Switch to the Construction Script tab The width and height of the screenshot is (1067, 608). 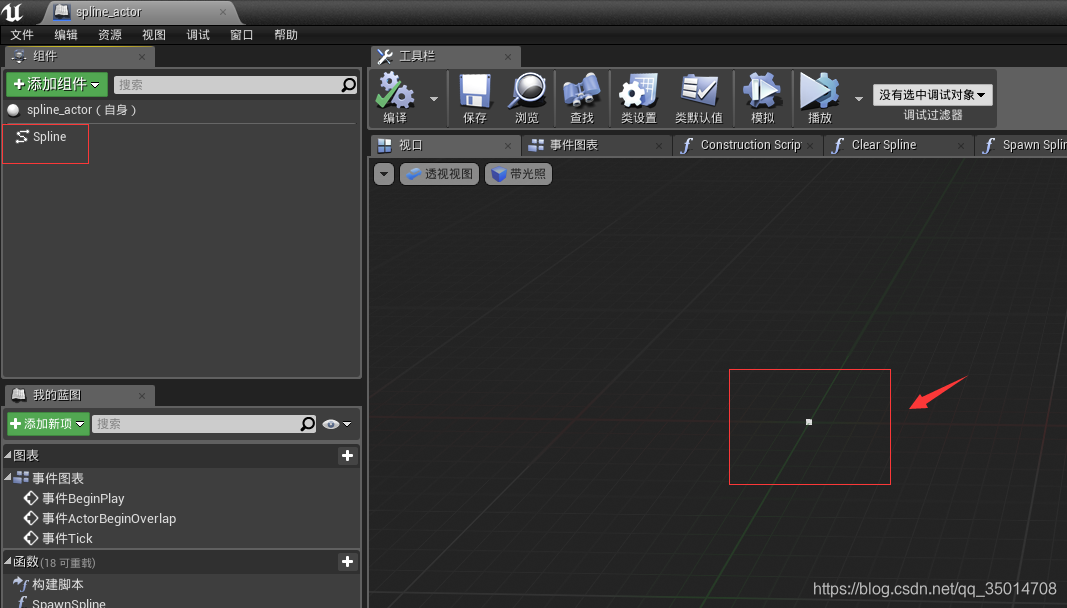[x=747, y=145]
